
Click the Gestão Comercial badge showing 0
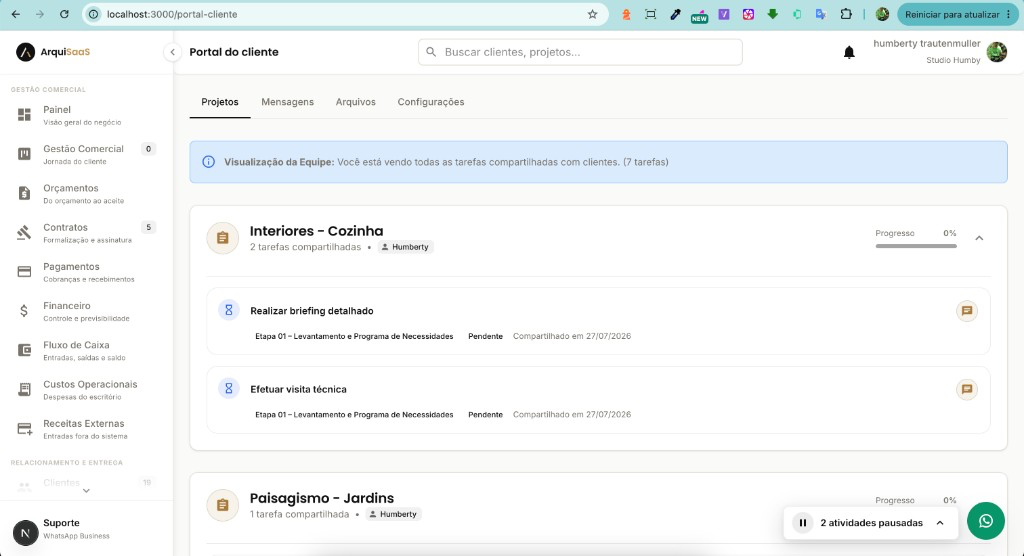click(x=148, y=149)
